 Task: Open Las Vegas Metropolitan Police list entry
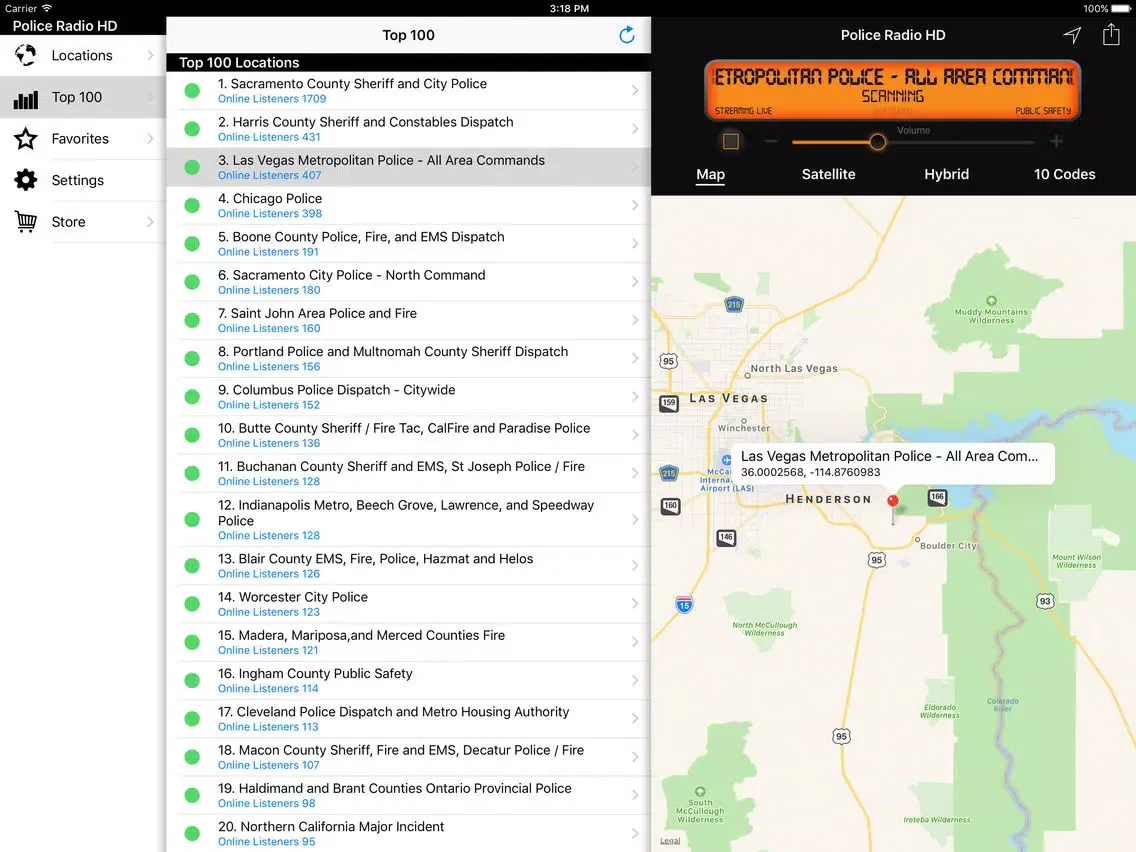point(409,167)
